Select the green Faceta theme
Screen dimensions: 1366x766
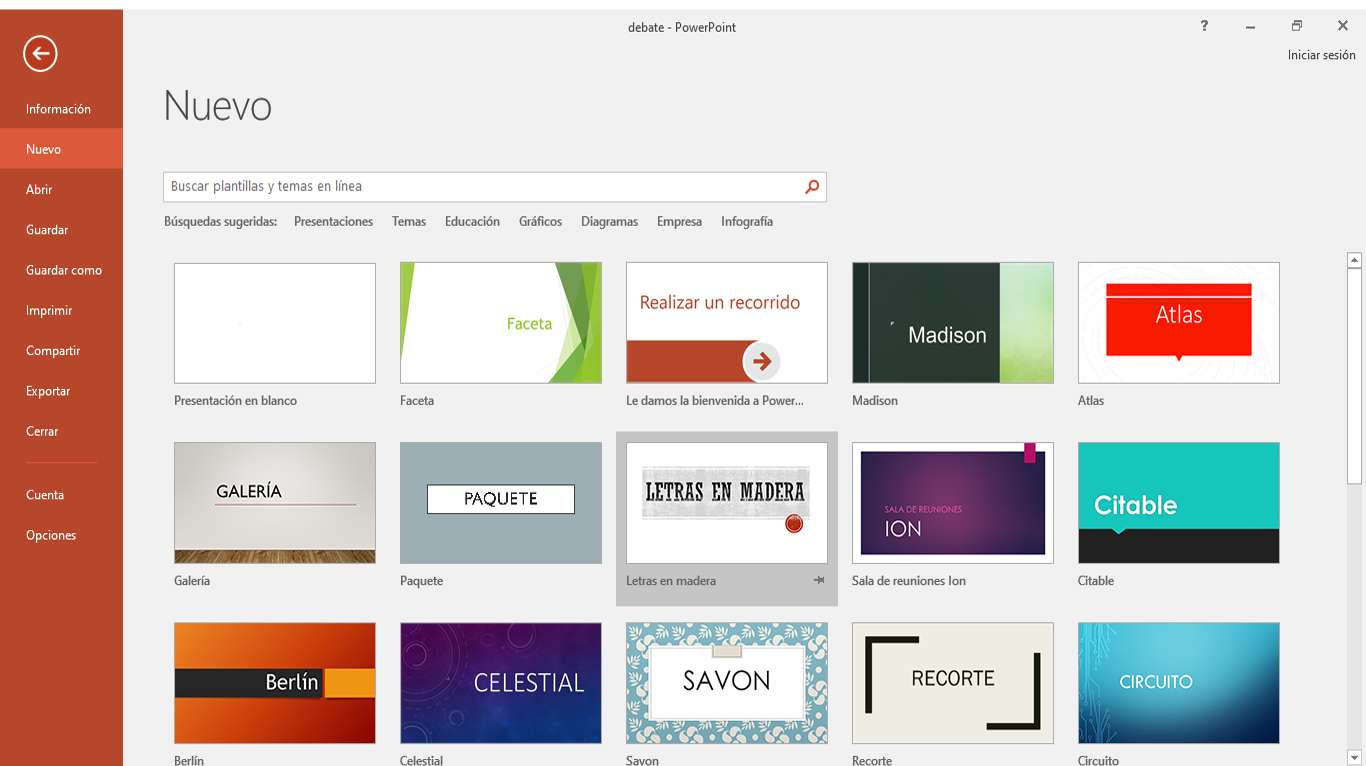coord(501,323)
